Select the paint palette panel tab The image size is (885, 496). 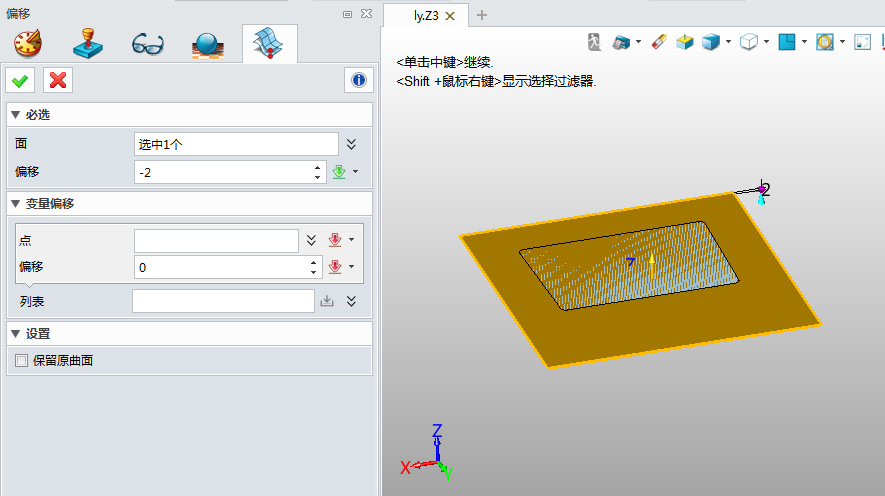(x=28, y=45)
